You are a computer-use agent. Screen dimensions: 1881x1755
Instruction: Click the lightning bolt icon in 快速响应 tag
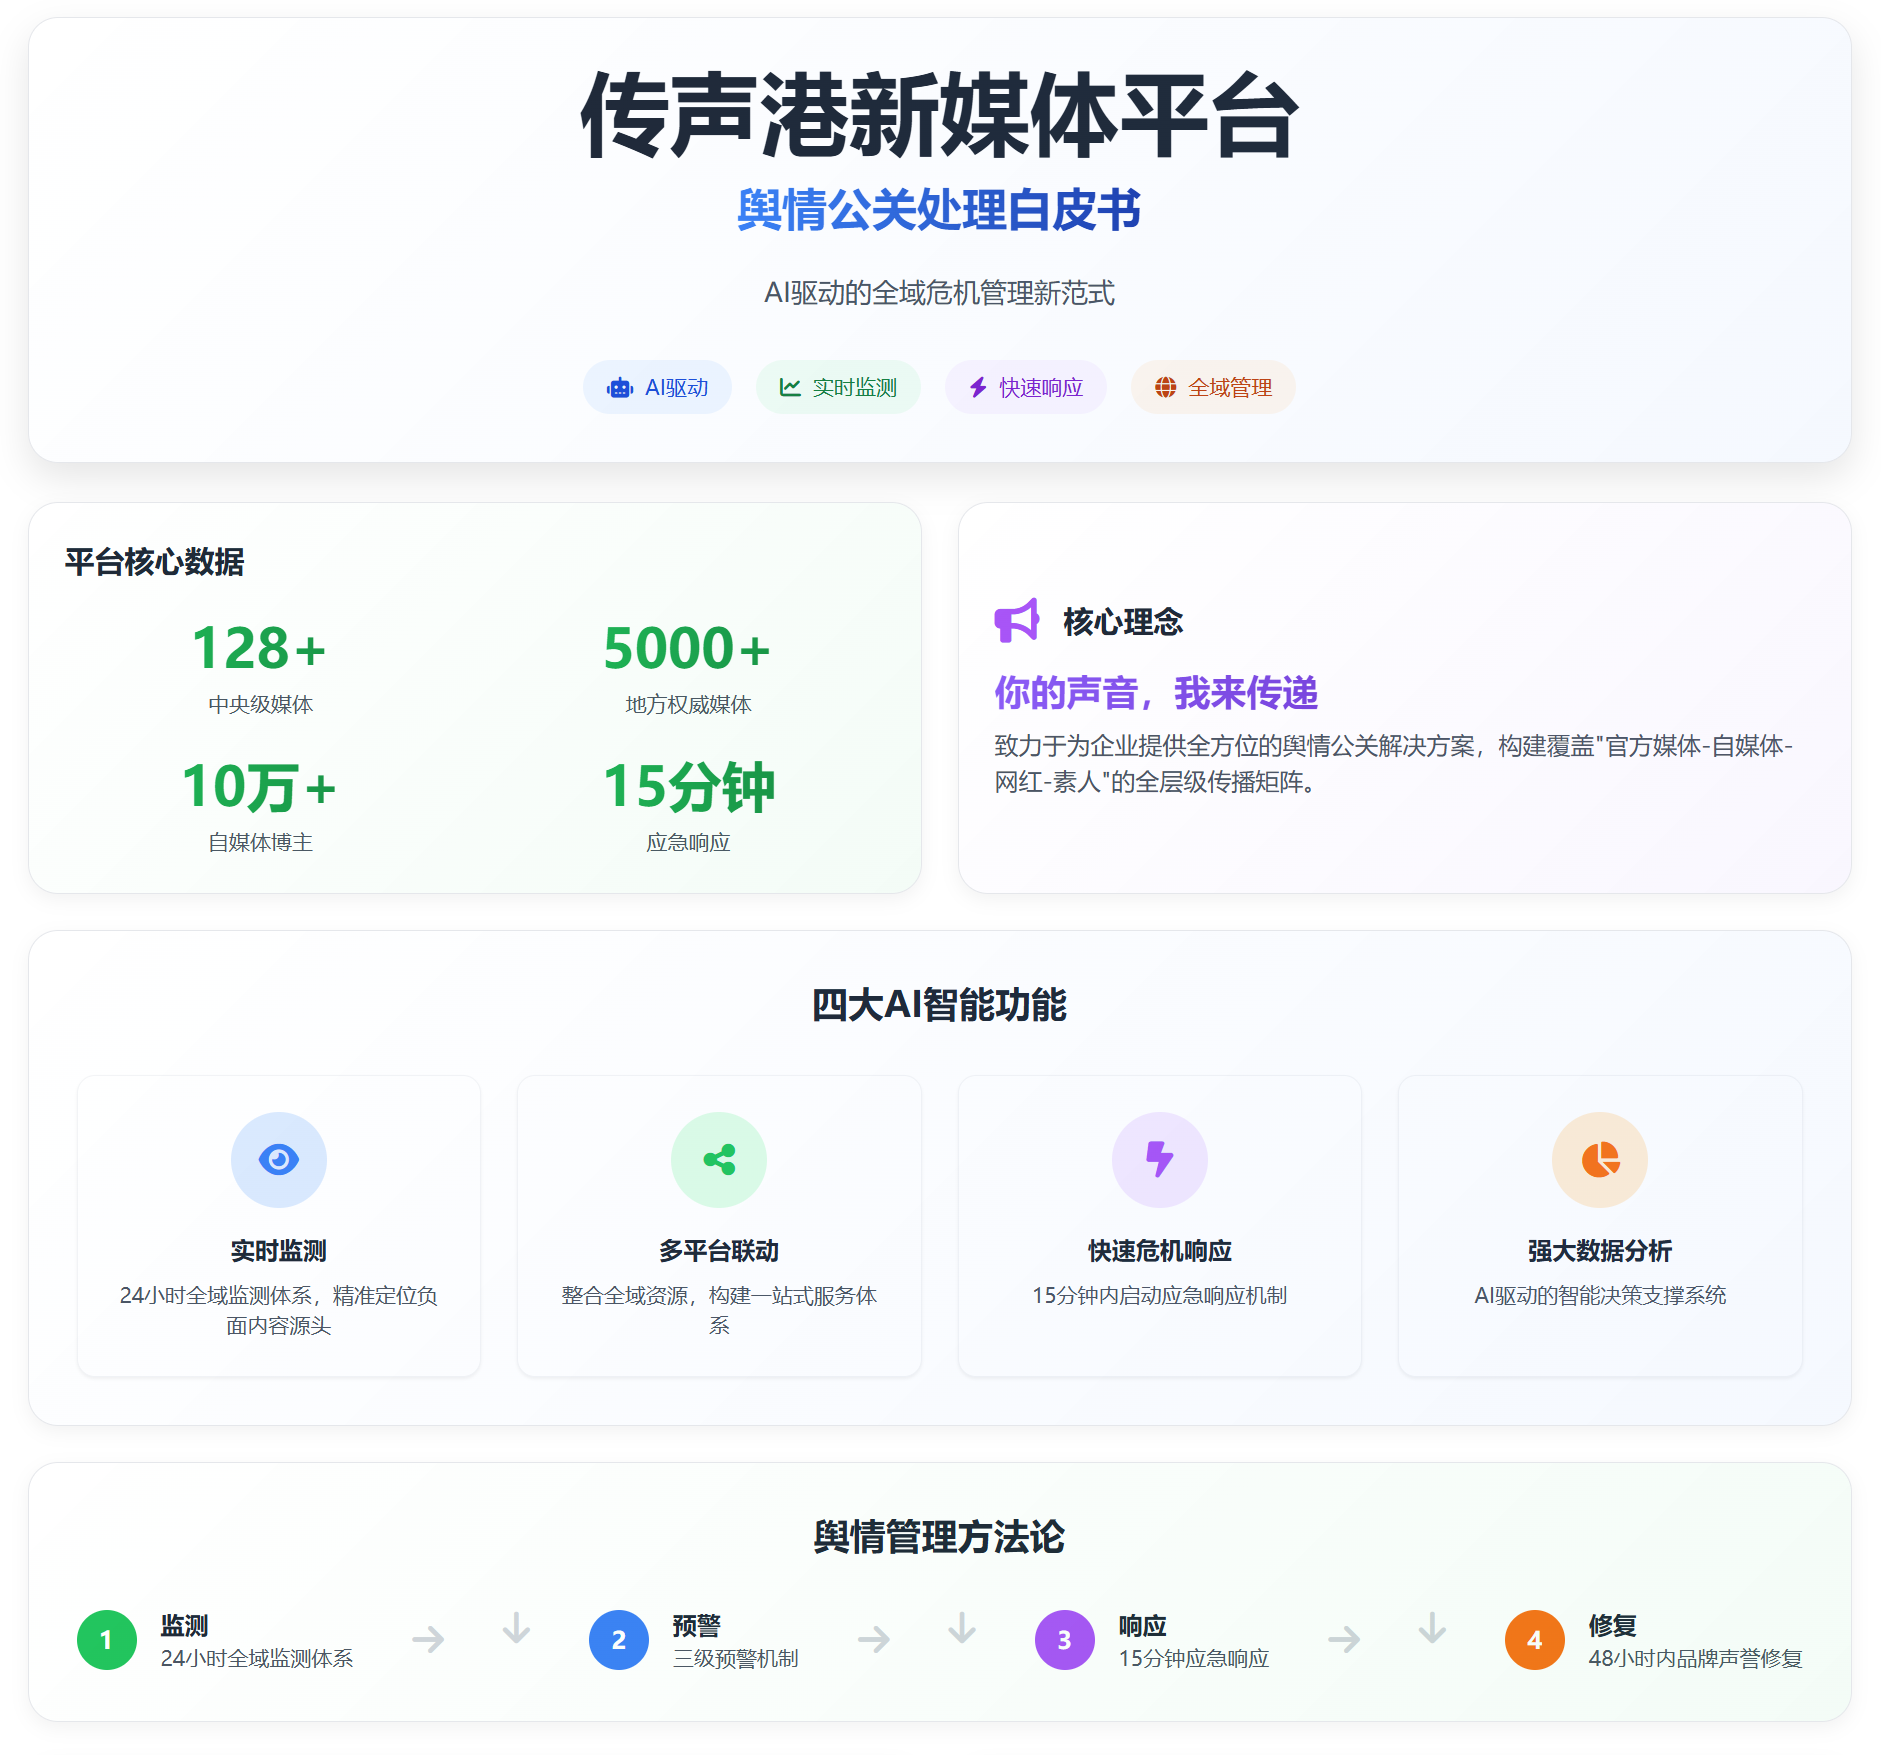tap(978, 387)
